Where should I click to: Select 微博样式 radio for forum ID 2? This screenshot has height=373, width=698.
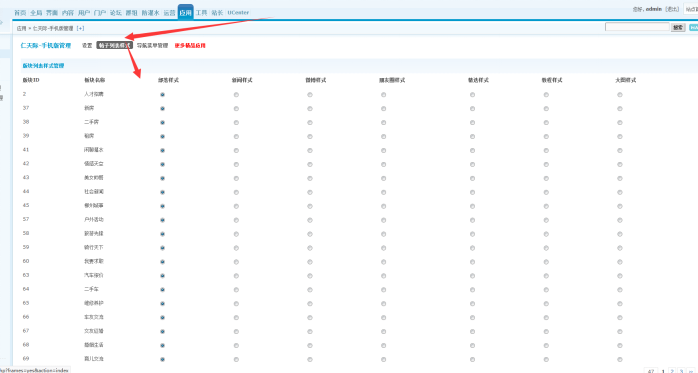coord(310,95)
